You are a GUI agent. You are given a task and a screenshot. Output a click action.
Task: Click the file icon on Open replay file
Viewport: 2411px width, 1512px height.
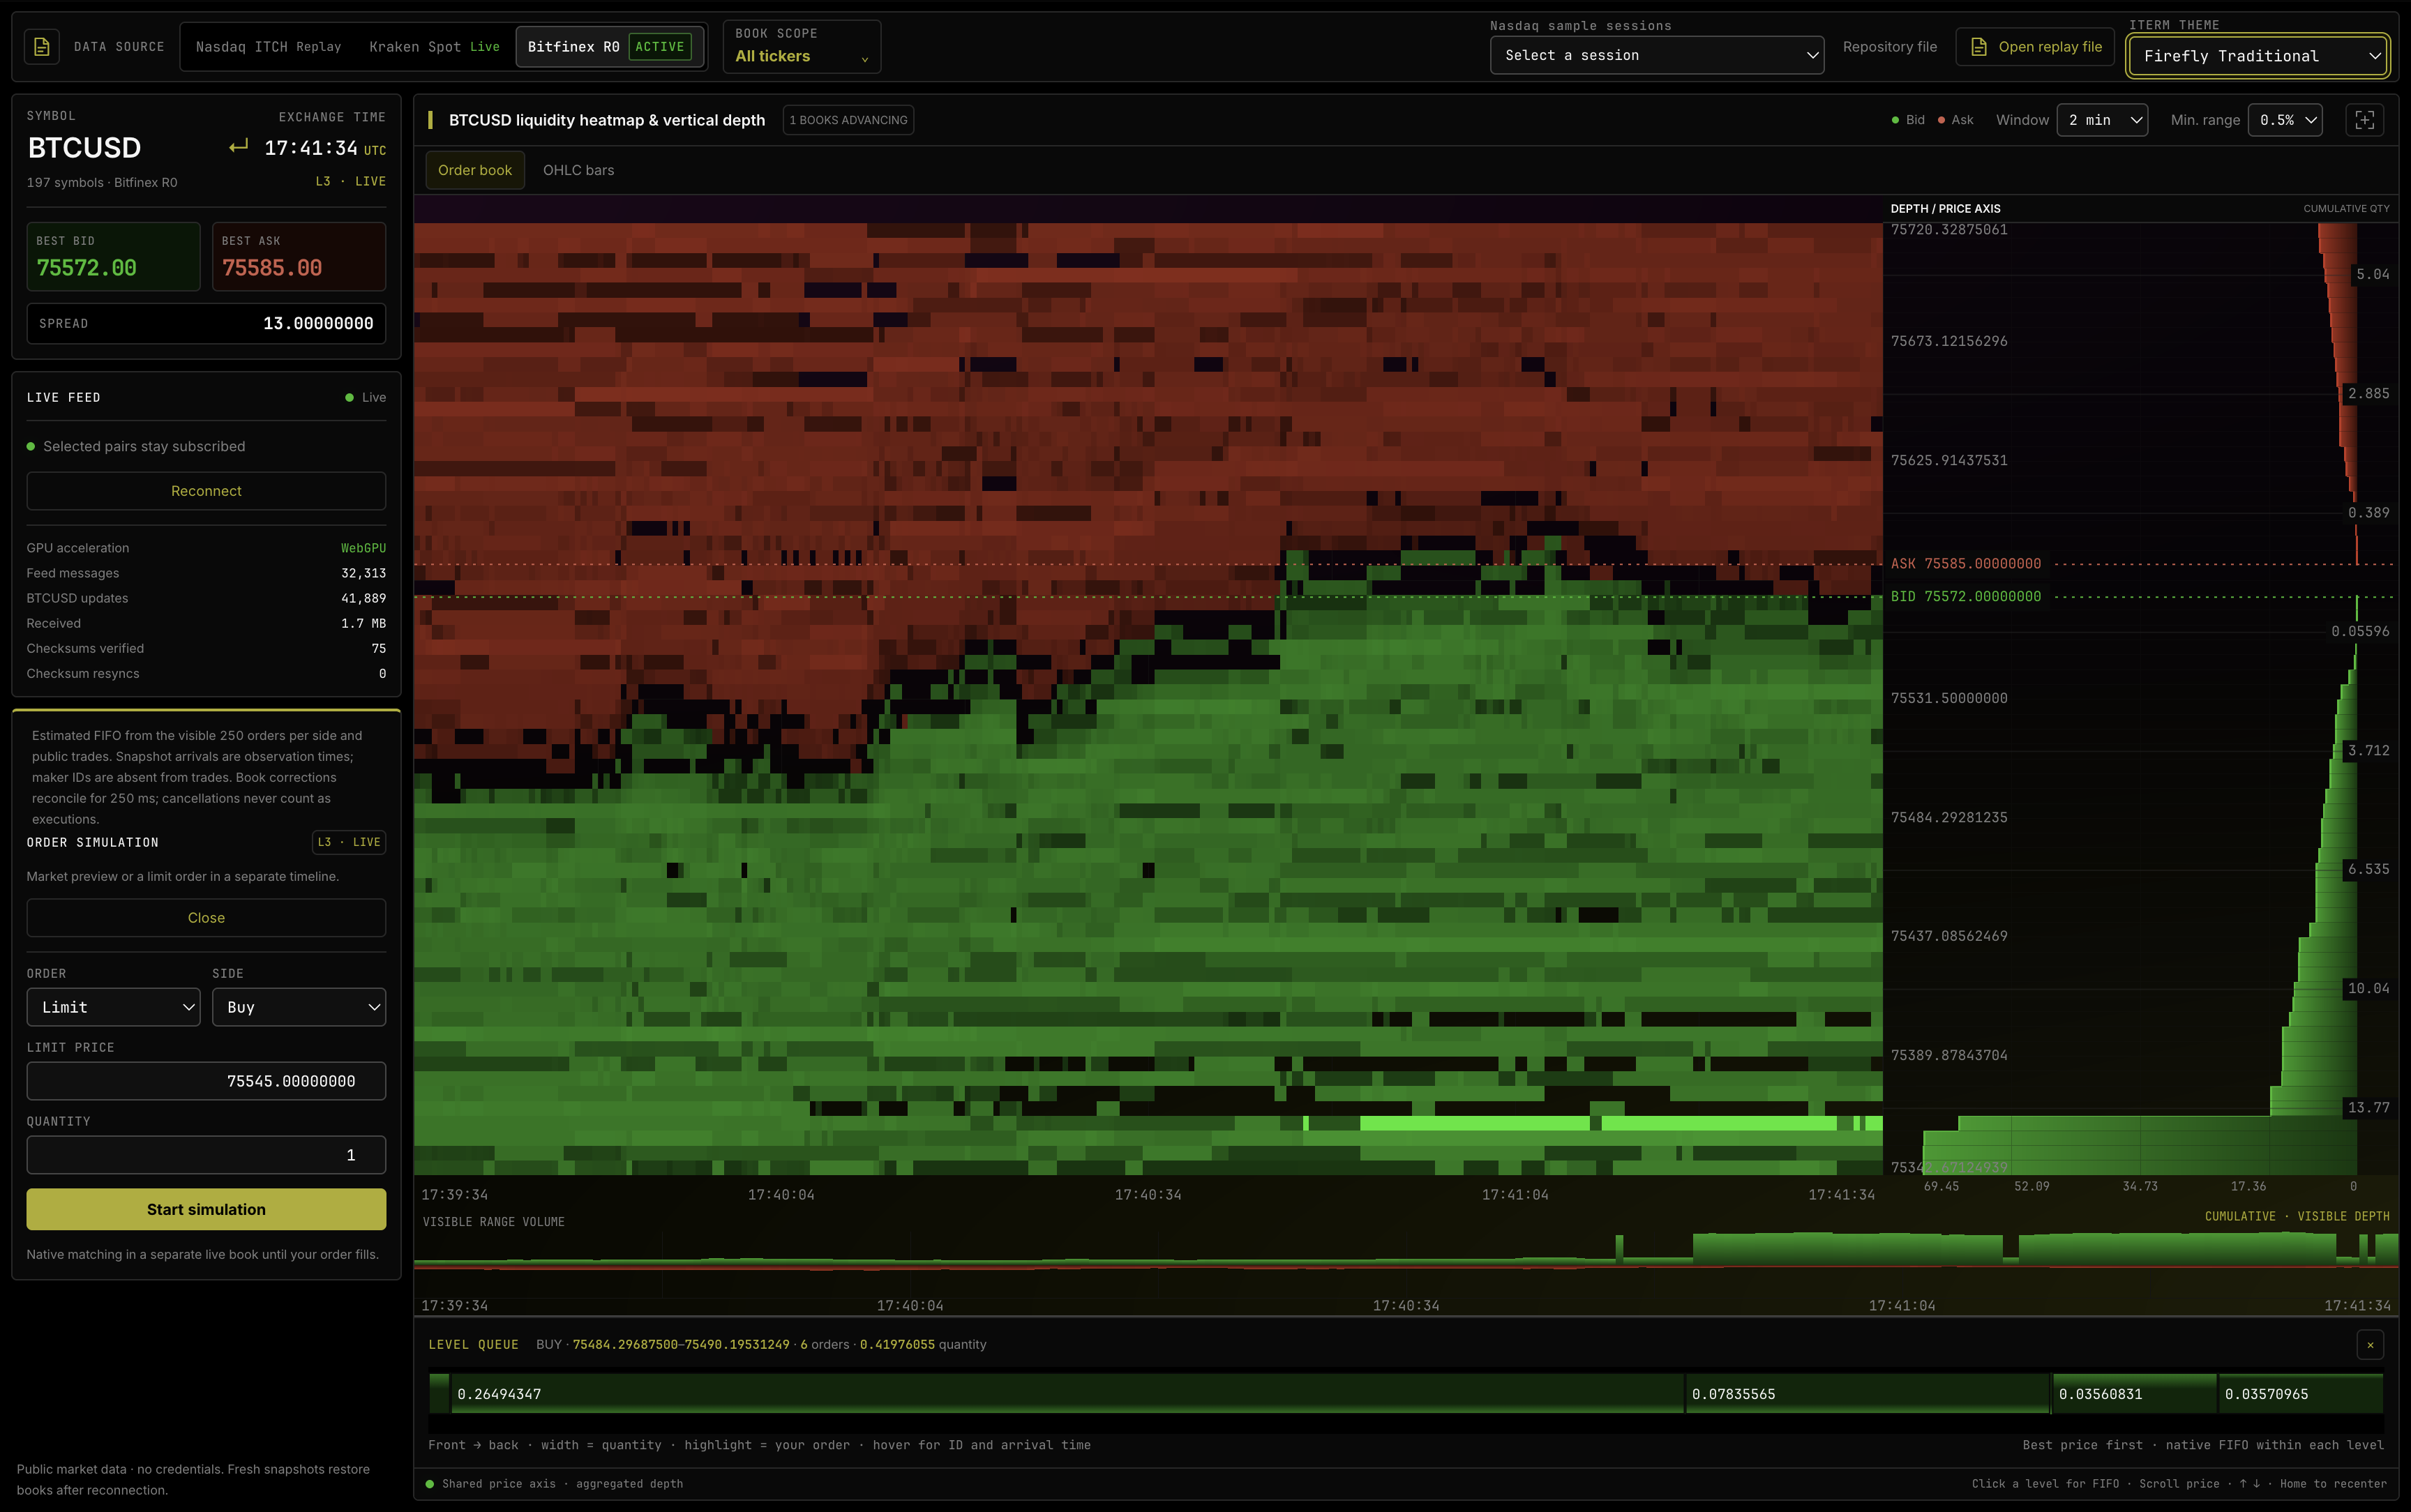point(1978,47)
